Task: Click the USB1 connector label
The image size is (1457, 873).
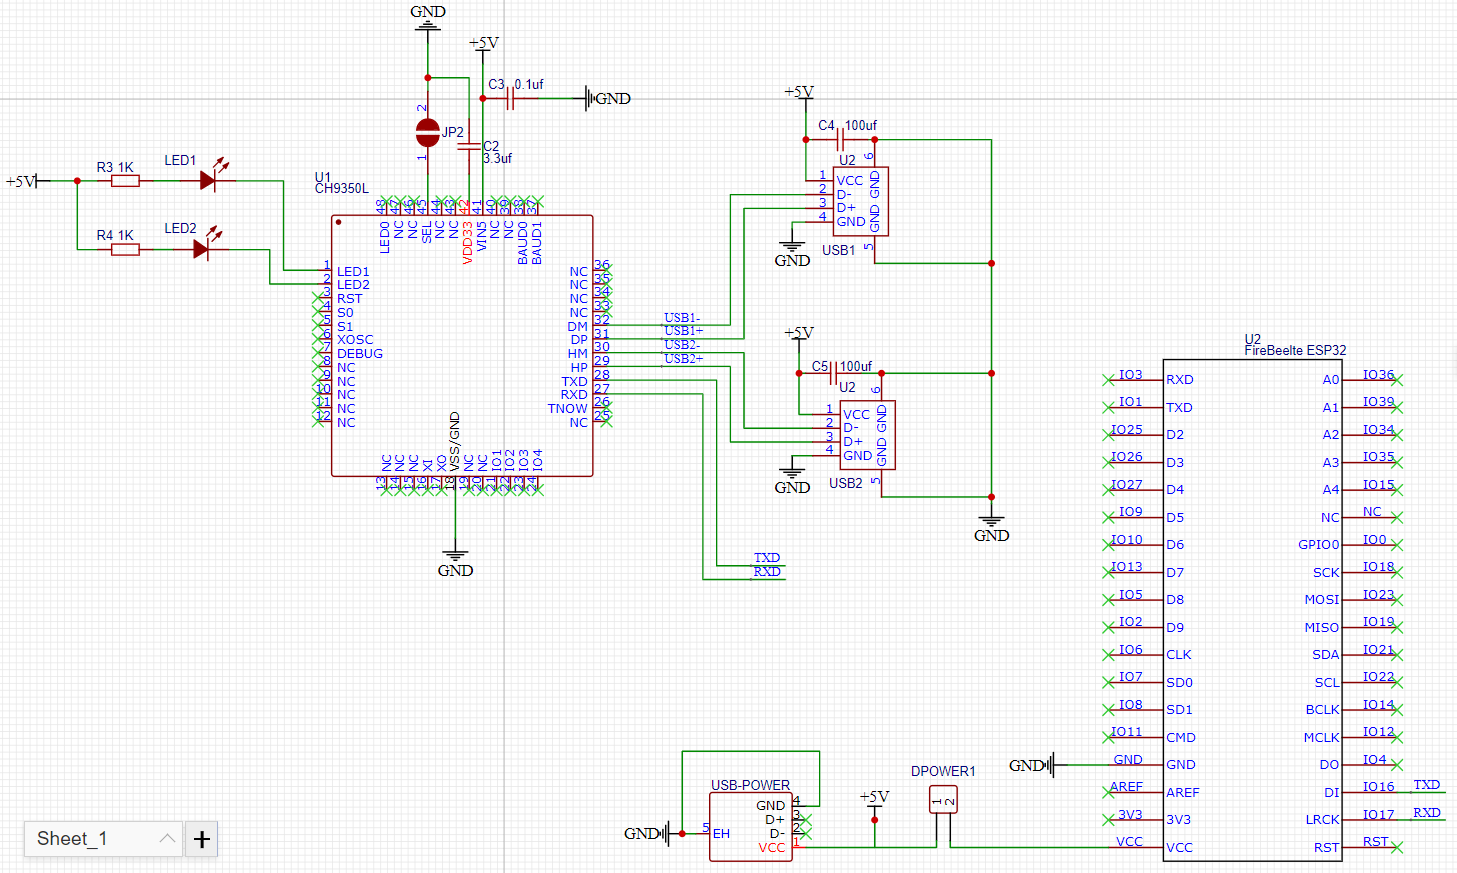Action: coord(838,250)
